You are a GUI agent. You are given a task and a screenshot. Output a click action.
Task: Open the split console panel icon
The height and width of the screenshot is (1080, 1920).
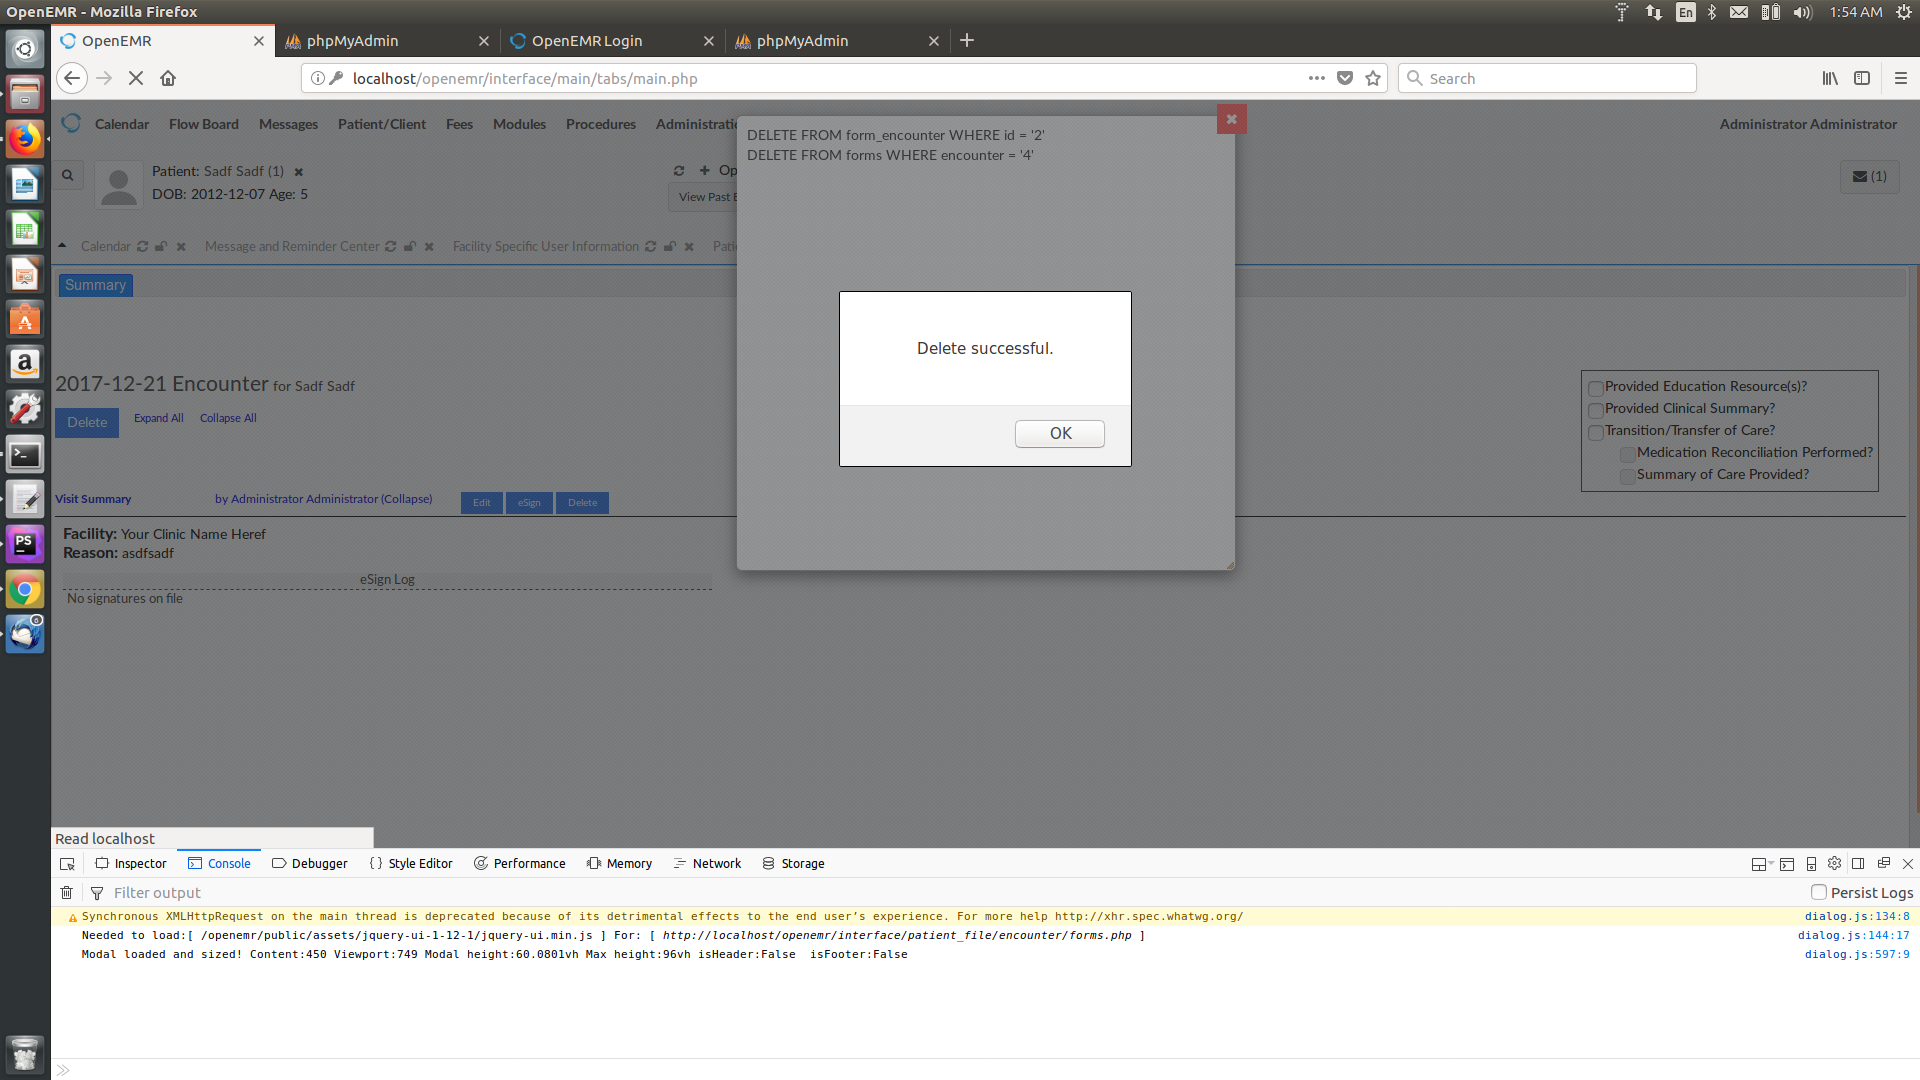point(1786,863)
